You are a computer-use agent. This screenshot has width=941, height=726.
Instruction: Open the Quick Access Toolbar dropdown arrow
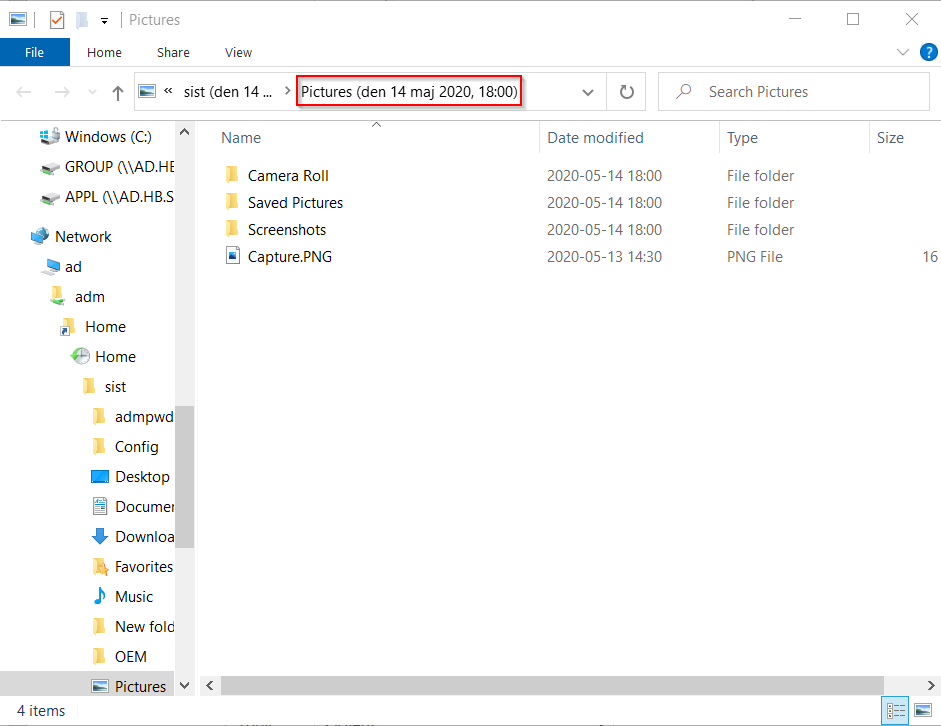click(104, 21)
